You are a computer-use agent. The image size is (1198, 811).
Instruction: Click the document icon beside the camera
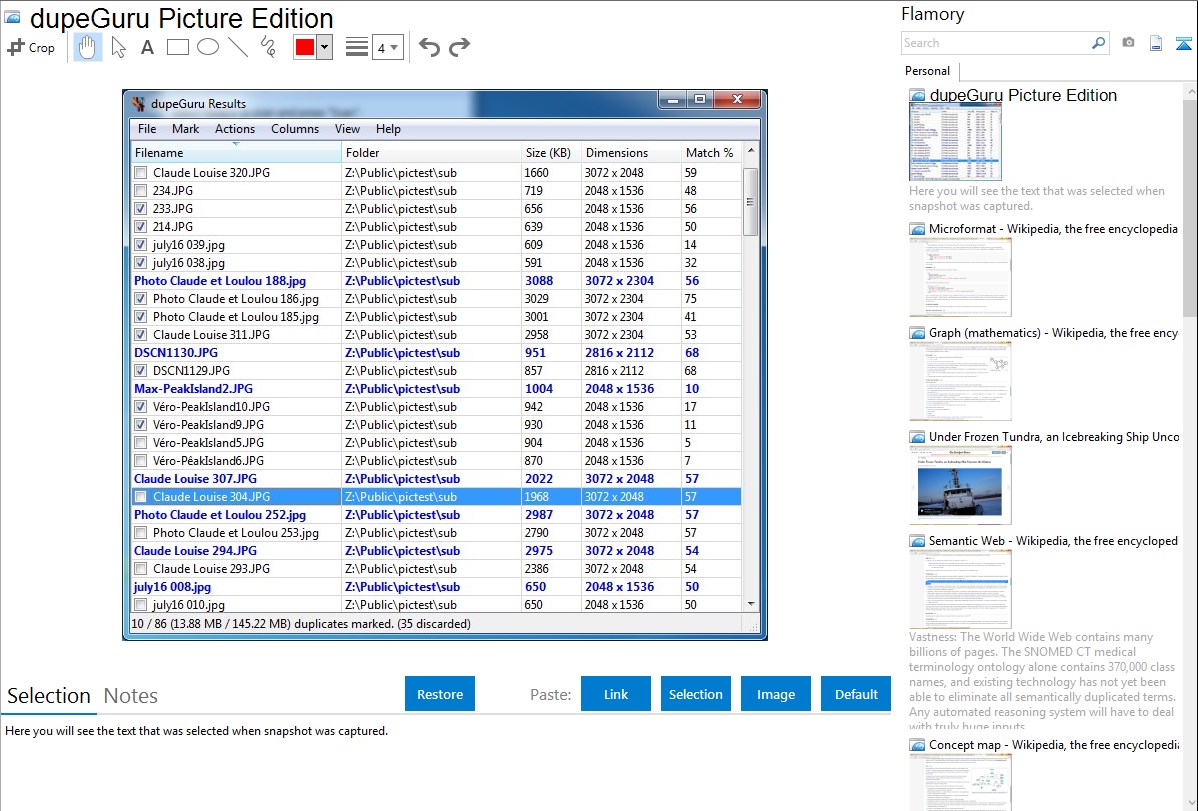click(1156, 43)
